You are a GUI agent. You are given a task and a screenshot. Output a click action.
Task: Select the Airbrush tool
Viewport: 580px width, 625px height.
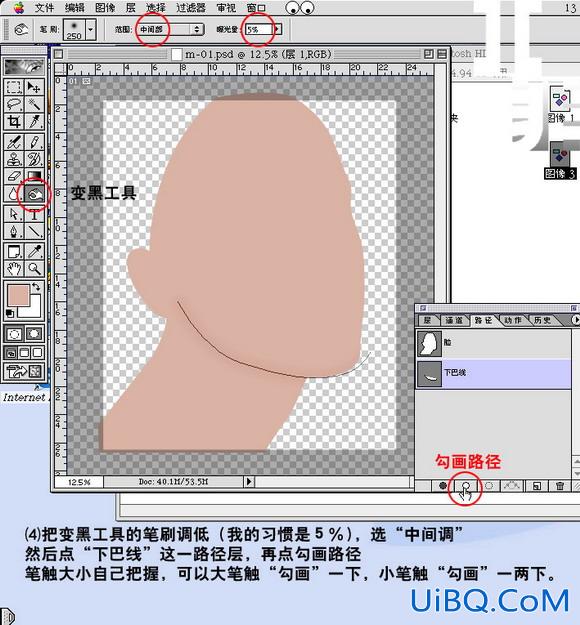(14, 142)
